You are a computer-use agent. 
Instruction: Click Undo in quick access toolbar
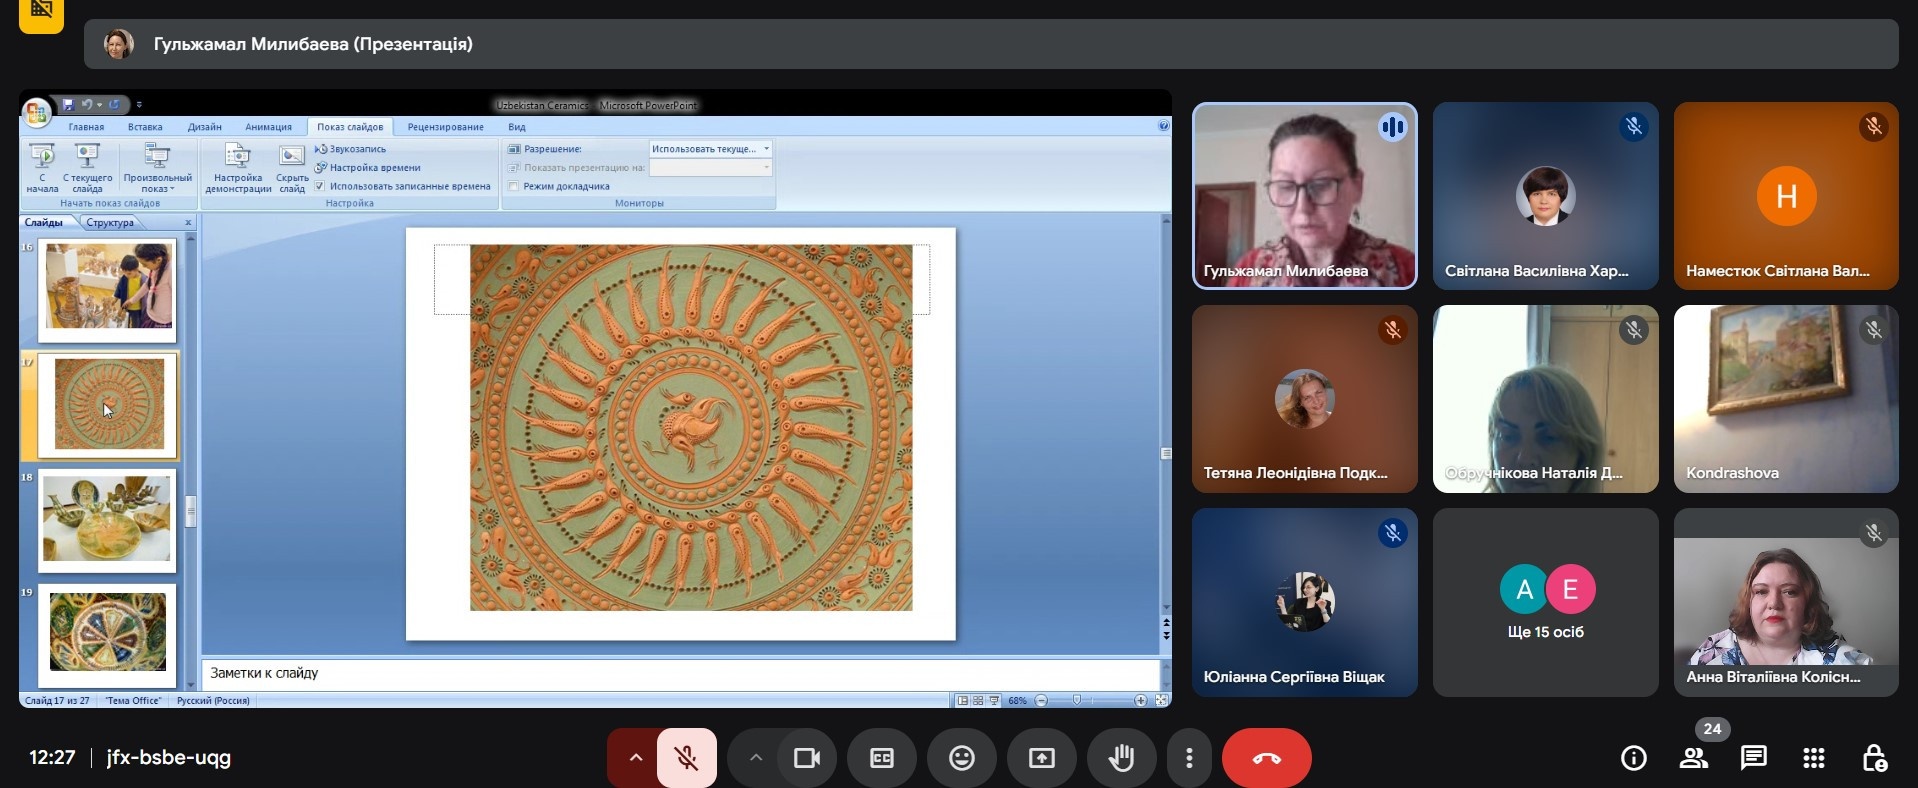click(x=87, y=104)
